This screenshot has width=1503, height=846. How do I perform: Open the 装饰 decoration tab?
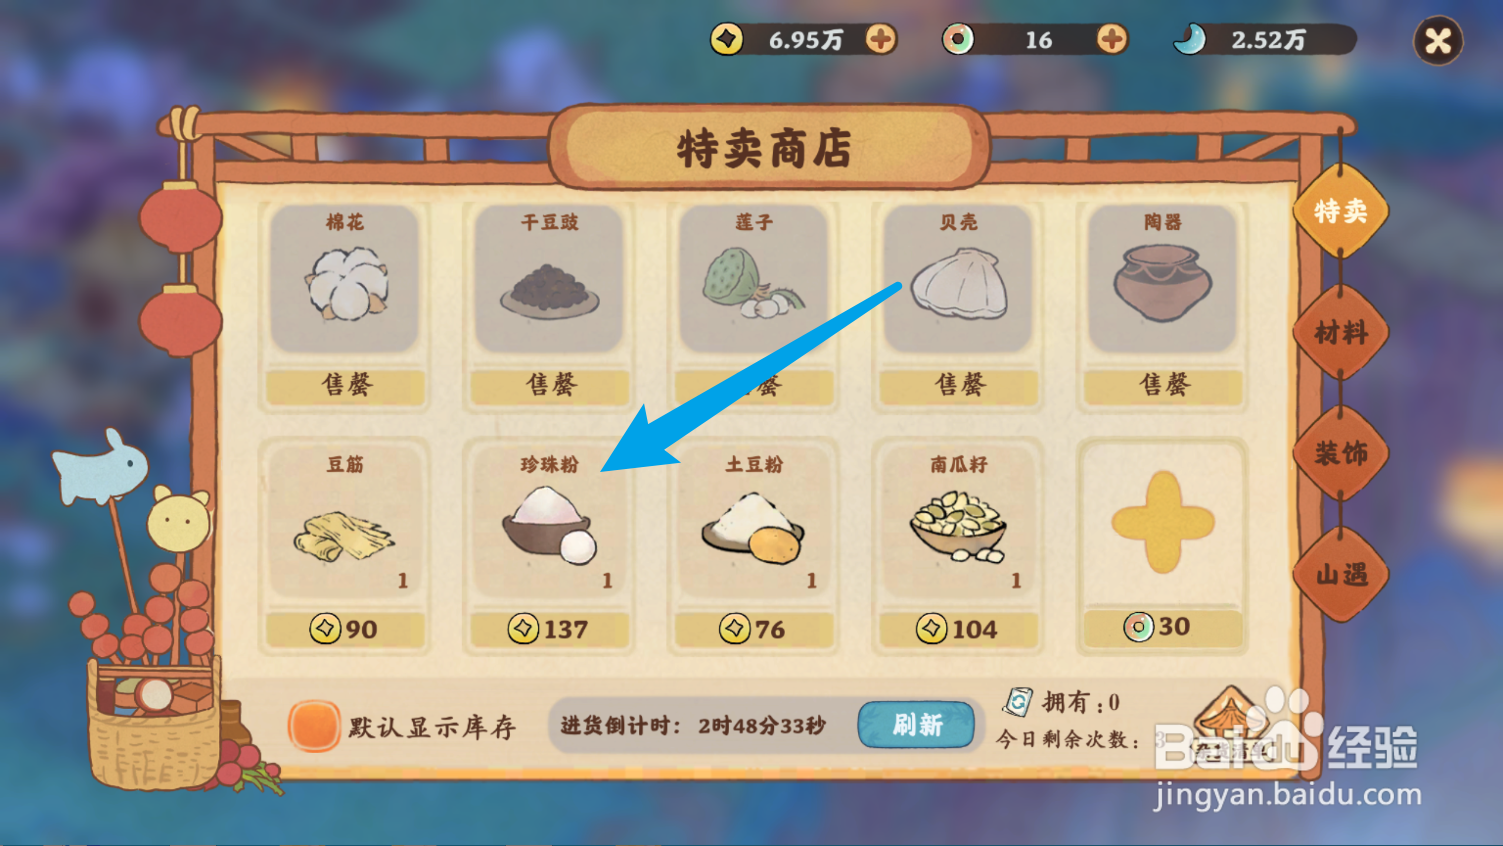(x=1340, y=453)
